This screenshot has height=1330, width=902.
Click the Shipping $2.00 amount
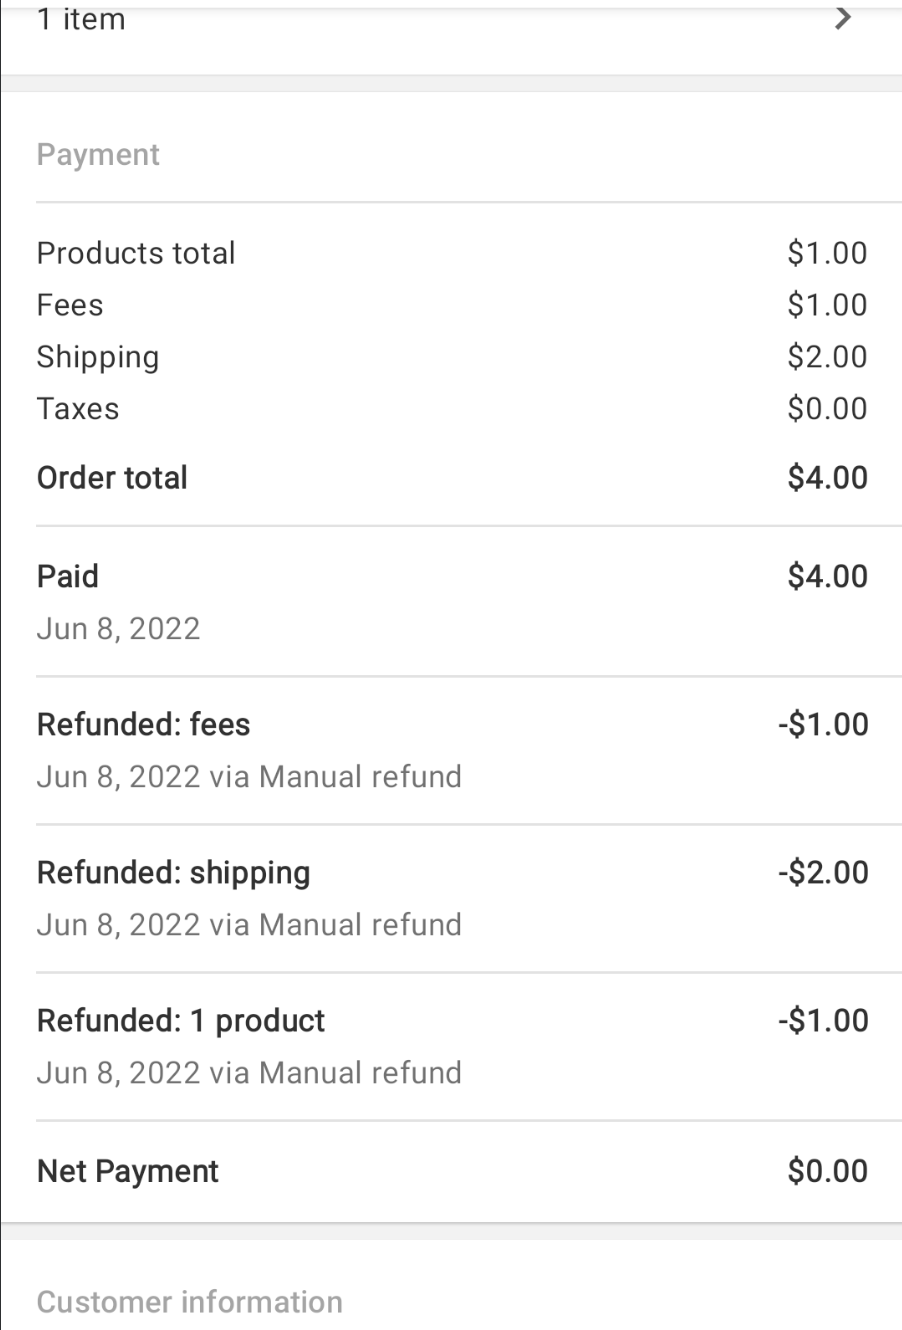827,357
